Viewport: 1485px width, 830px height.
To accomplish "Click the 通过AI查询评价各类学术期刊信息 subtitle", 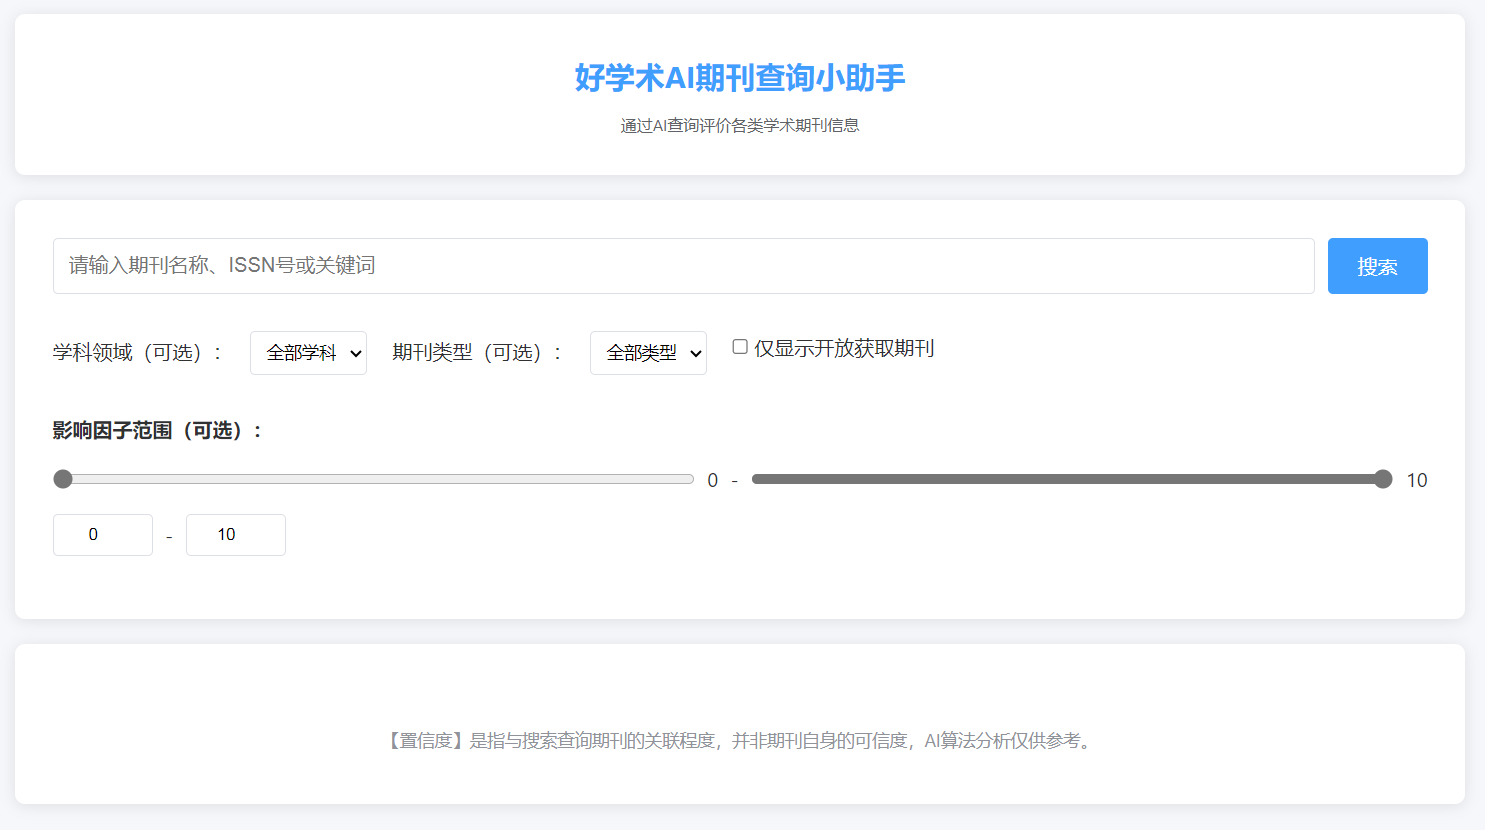I will click(742, 125).
